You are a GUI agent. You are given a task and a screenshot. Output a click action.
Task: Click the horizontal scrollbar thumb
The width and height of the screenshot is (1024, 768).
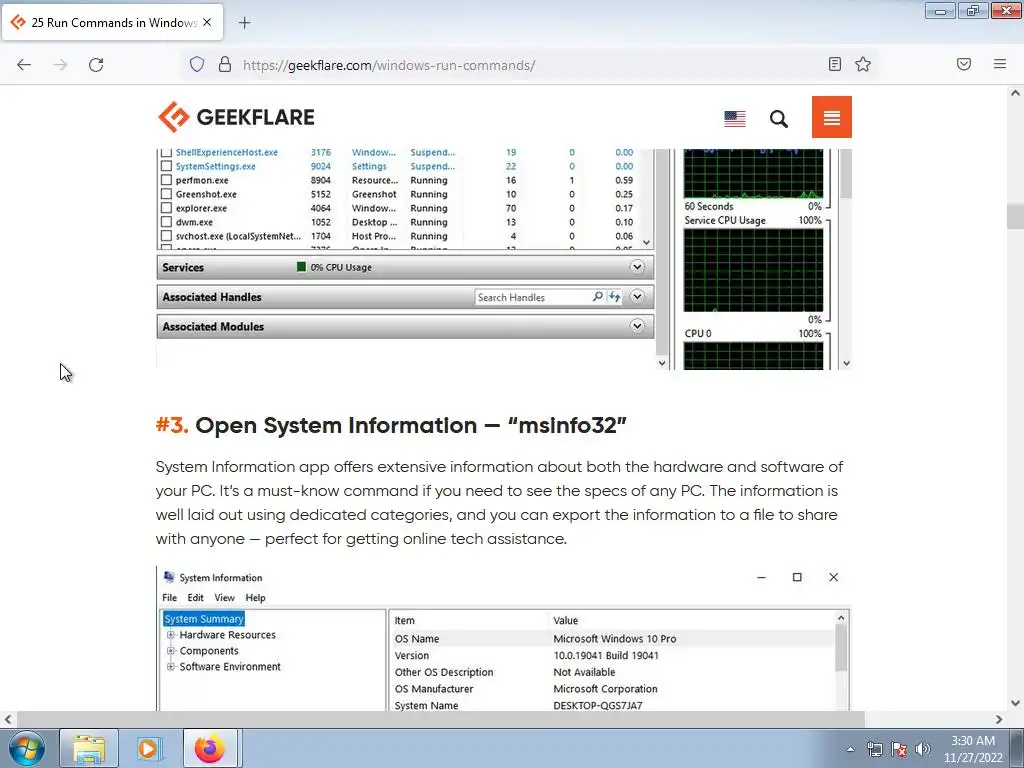(x=440, y=719)
